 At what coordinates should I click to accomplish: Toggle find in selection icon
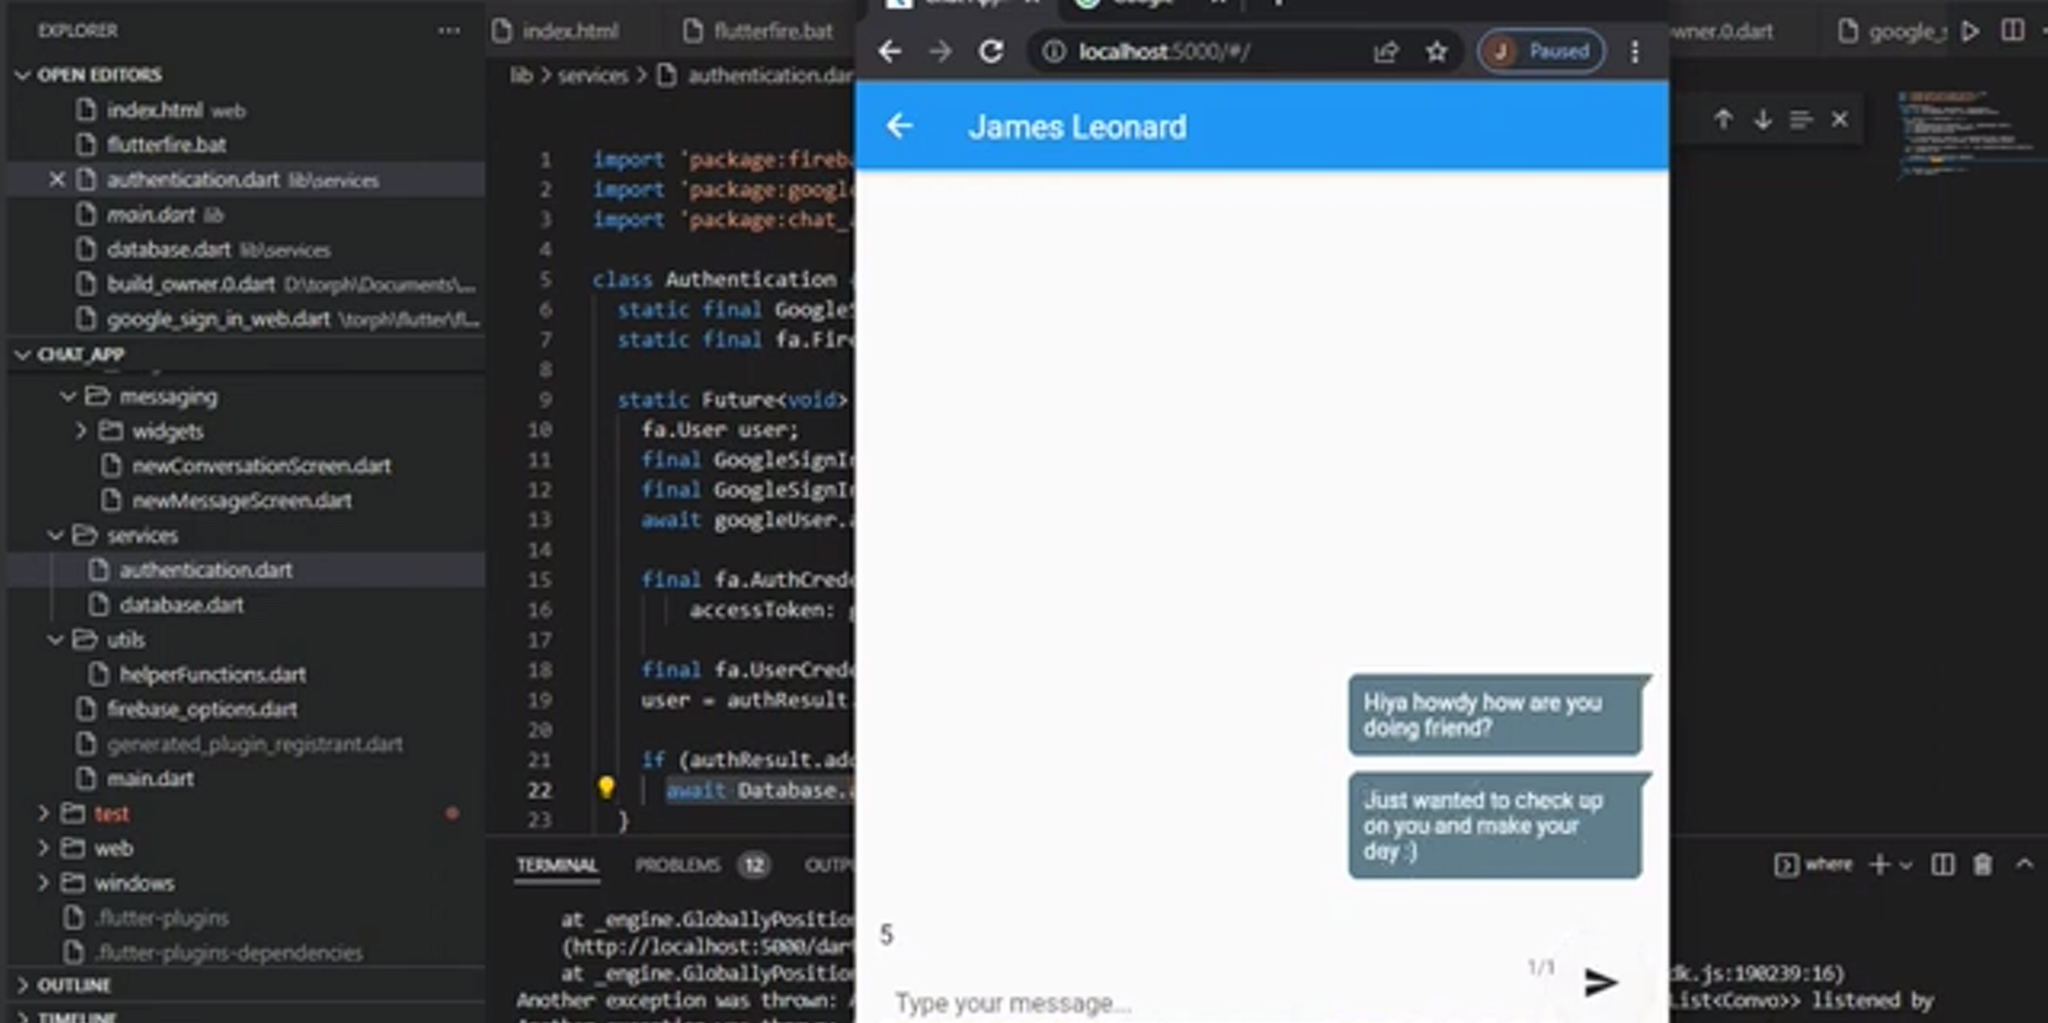1801,120
